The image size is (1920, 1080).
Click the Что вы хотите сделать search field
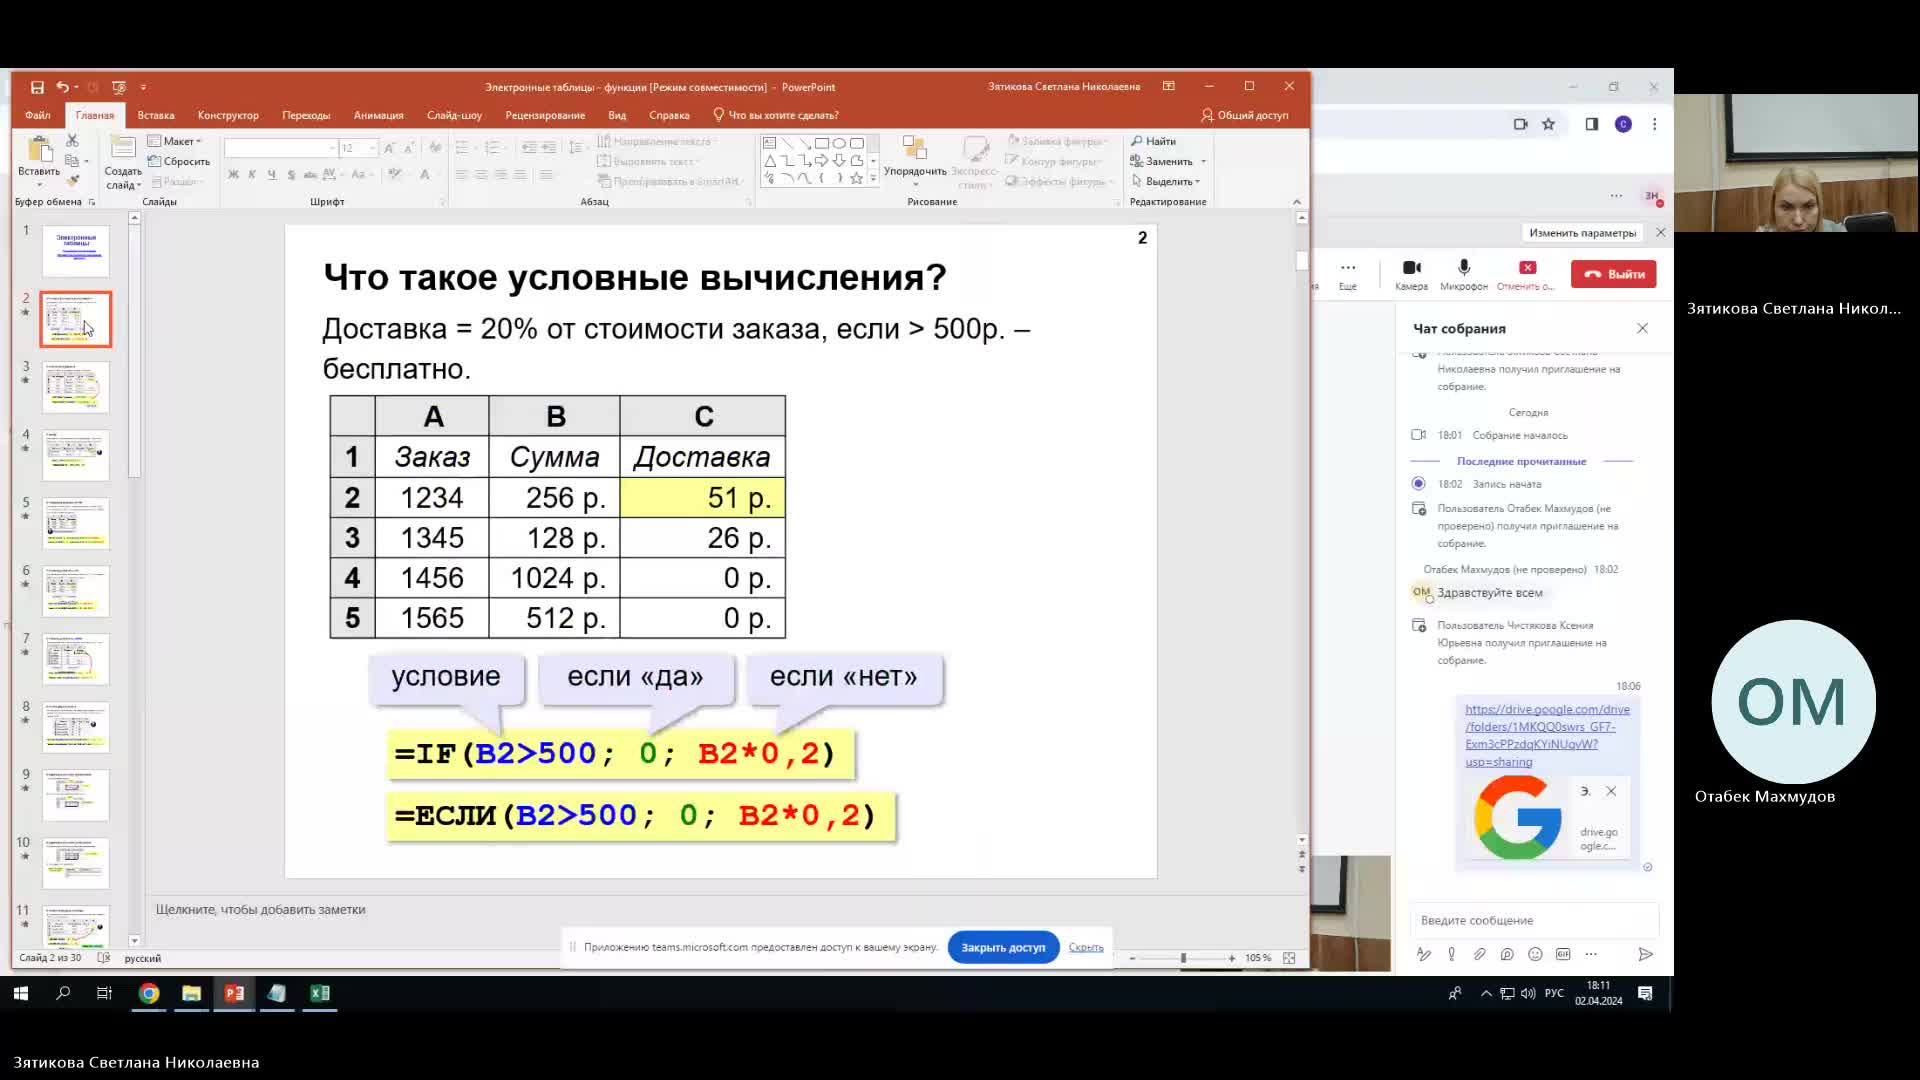(776, 115)
